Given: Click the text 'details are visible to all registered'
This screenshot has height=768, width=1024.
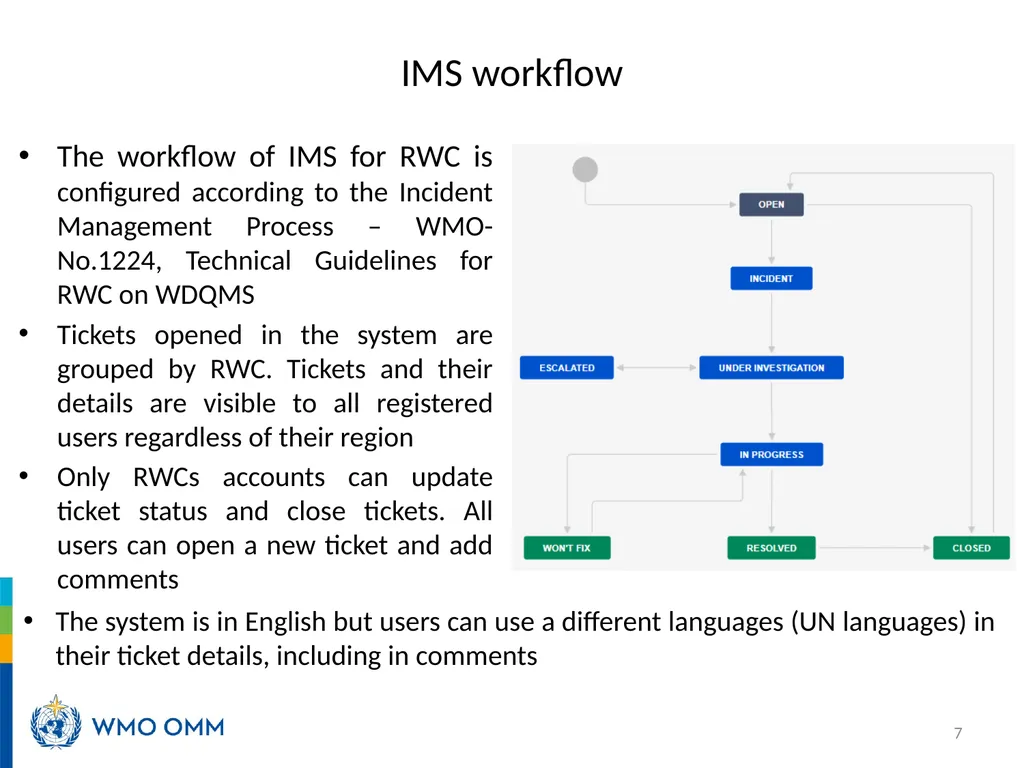Looking at the screenshot, I should 274,404.
